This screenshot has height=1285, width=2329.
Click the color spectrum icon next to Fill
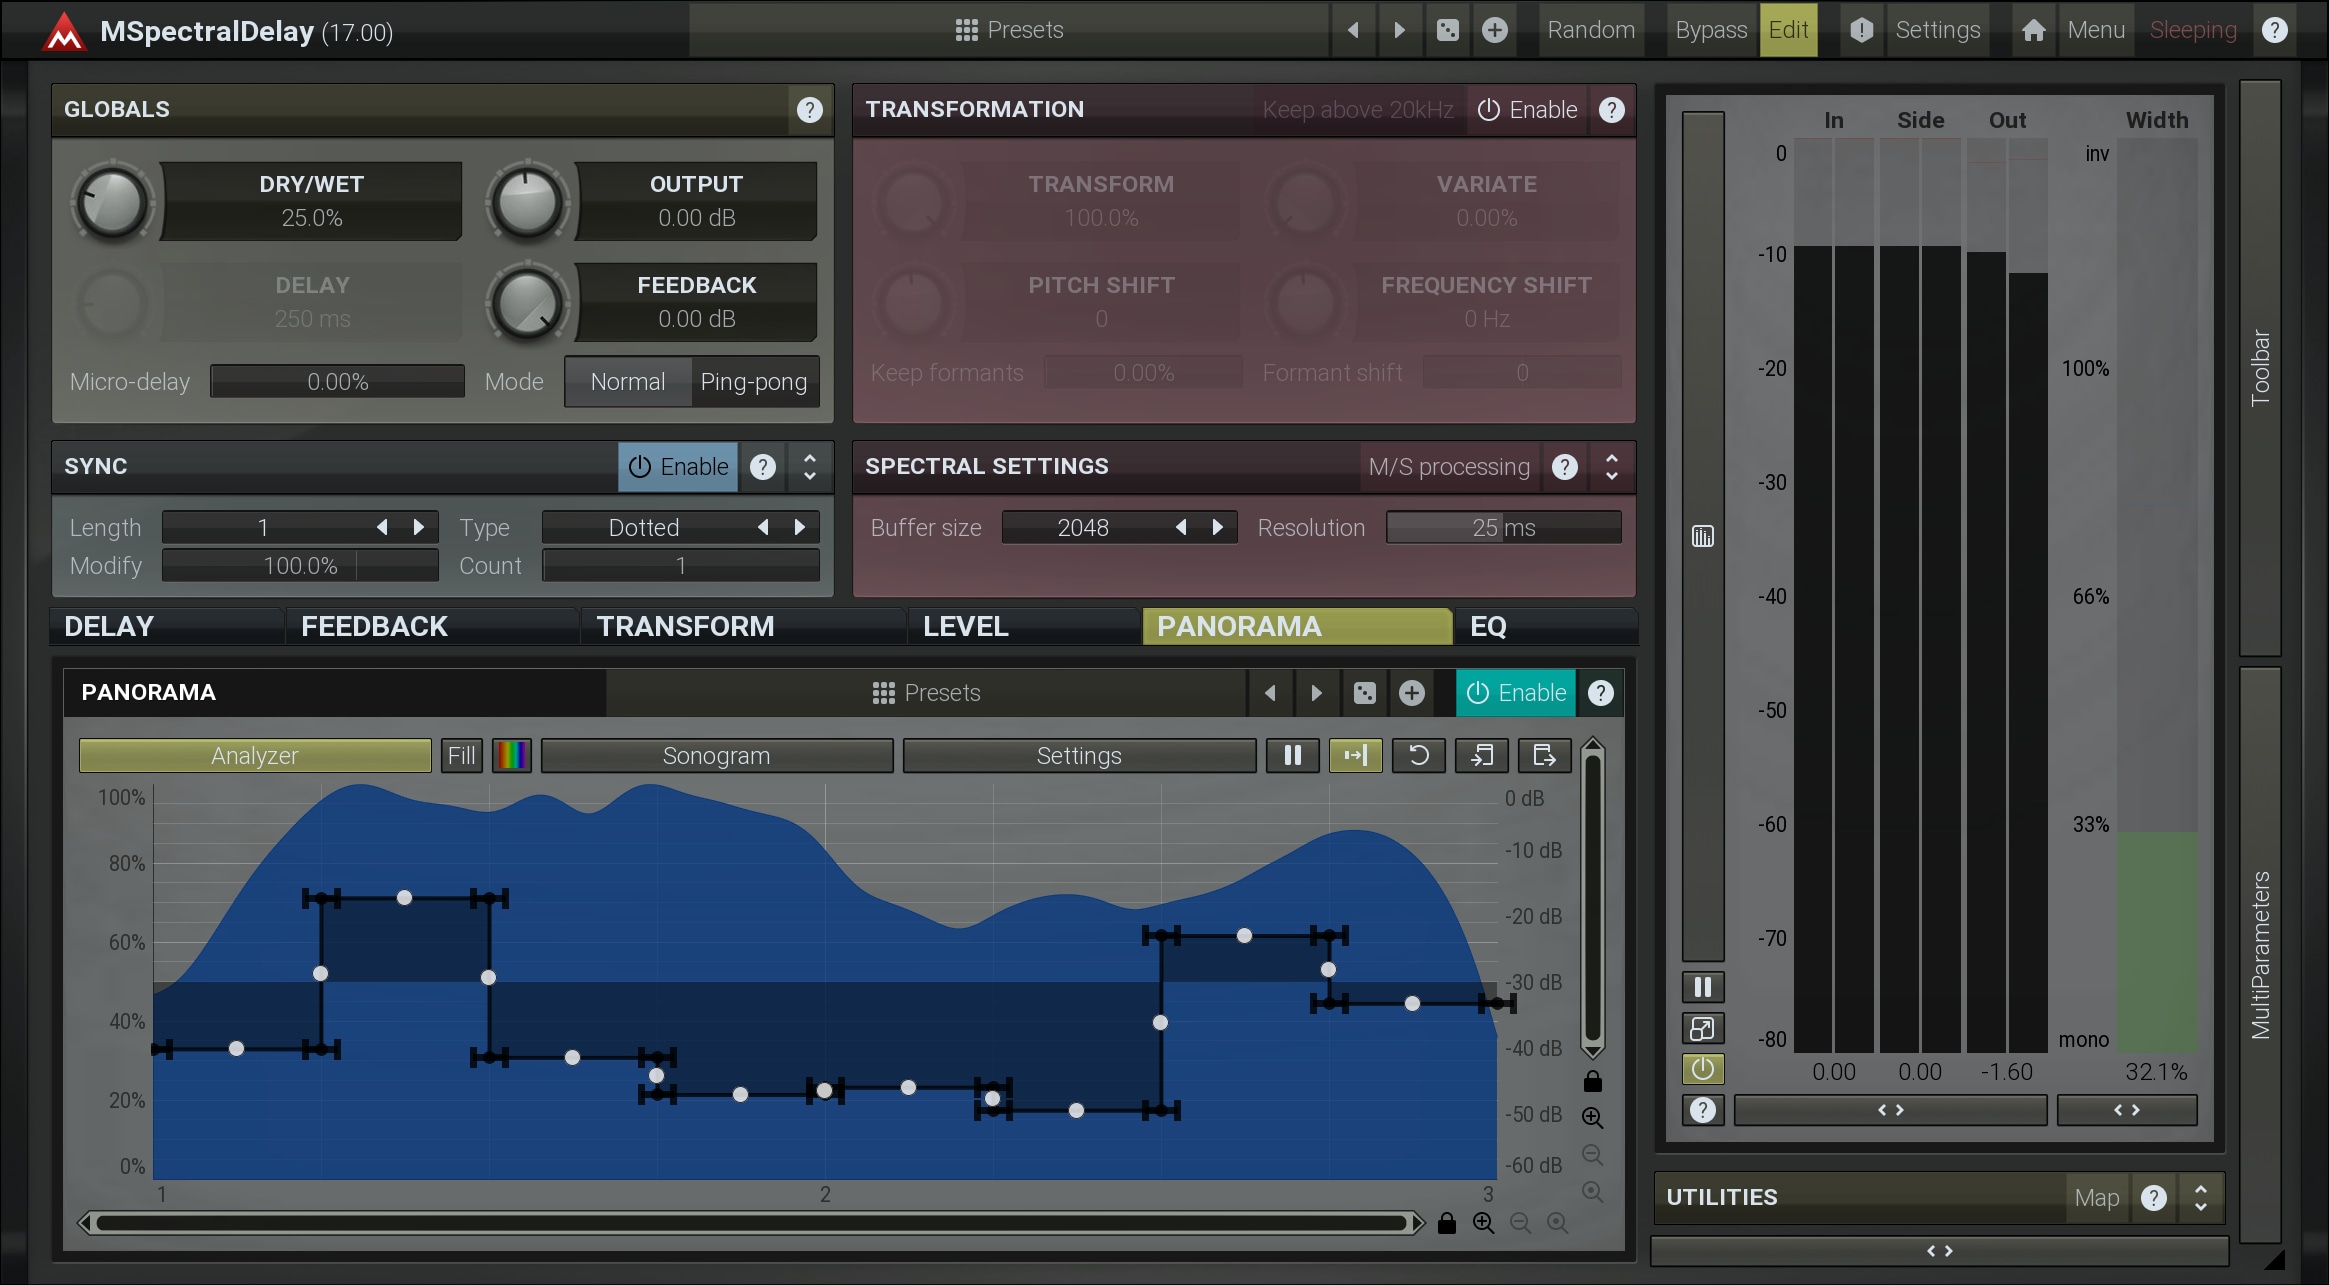point(512,756)
